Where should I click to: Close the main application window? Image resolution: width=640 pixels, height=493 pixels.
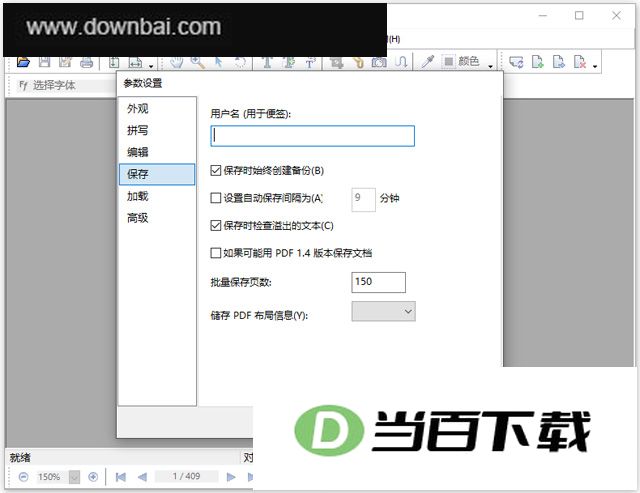click(616, 16)
